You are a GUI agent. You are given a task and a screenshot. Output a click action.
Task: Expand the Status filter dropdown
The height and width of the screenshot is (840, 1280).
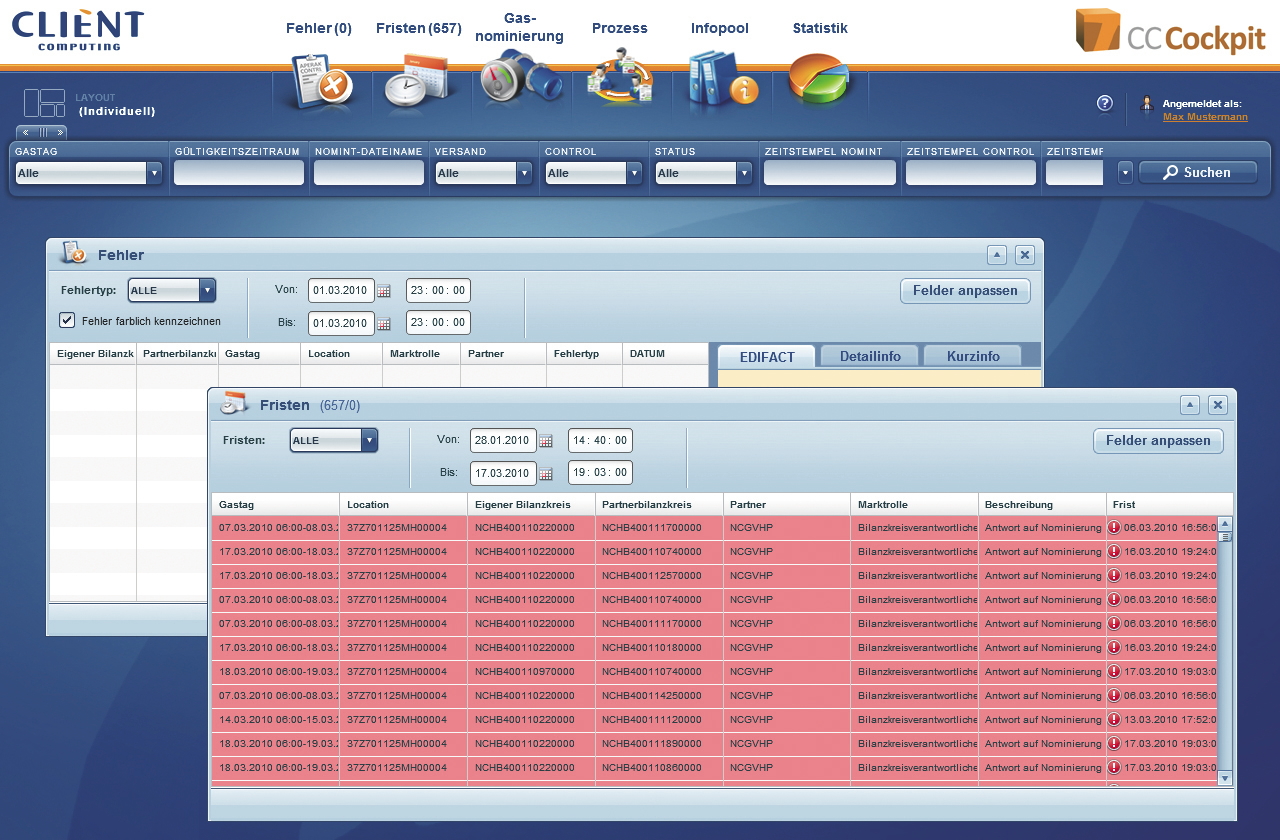743,173
